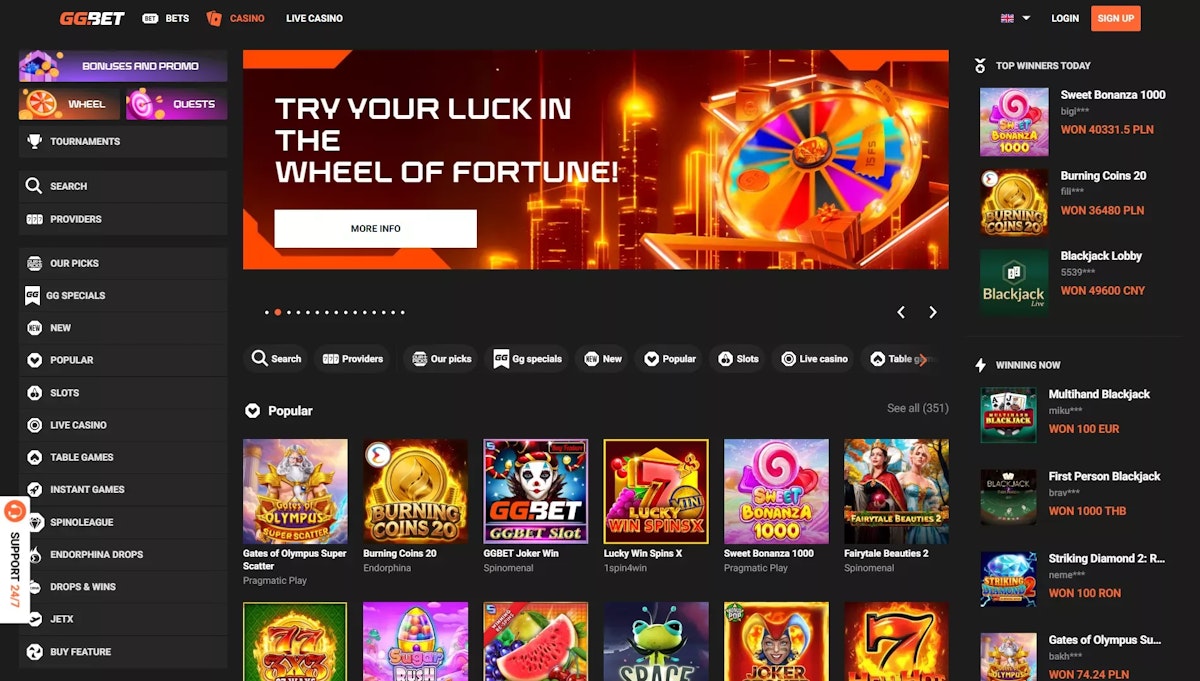
Task: Click the GG.BET logo
Action: pos(91,18)
